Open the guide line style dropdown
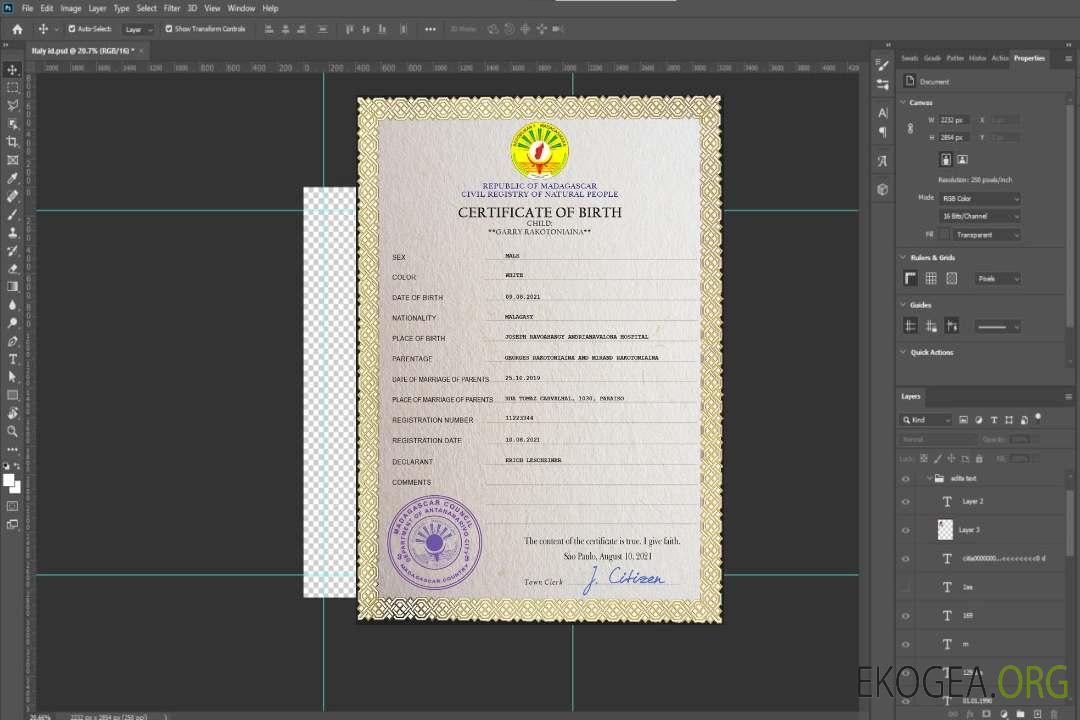The width and height of the screenshot is (1080, 720). pyautogui.click(x=998, y=327)
